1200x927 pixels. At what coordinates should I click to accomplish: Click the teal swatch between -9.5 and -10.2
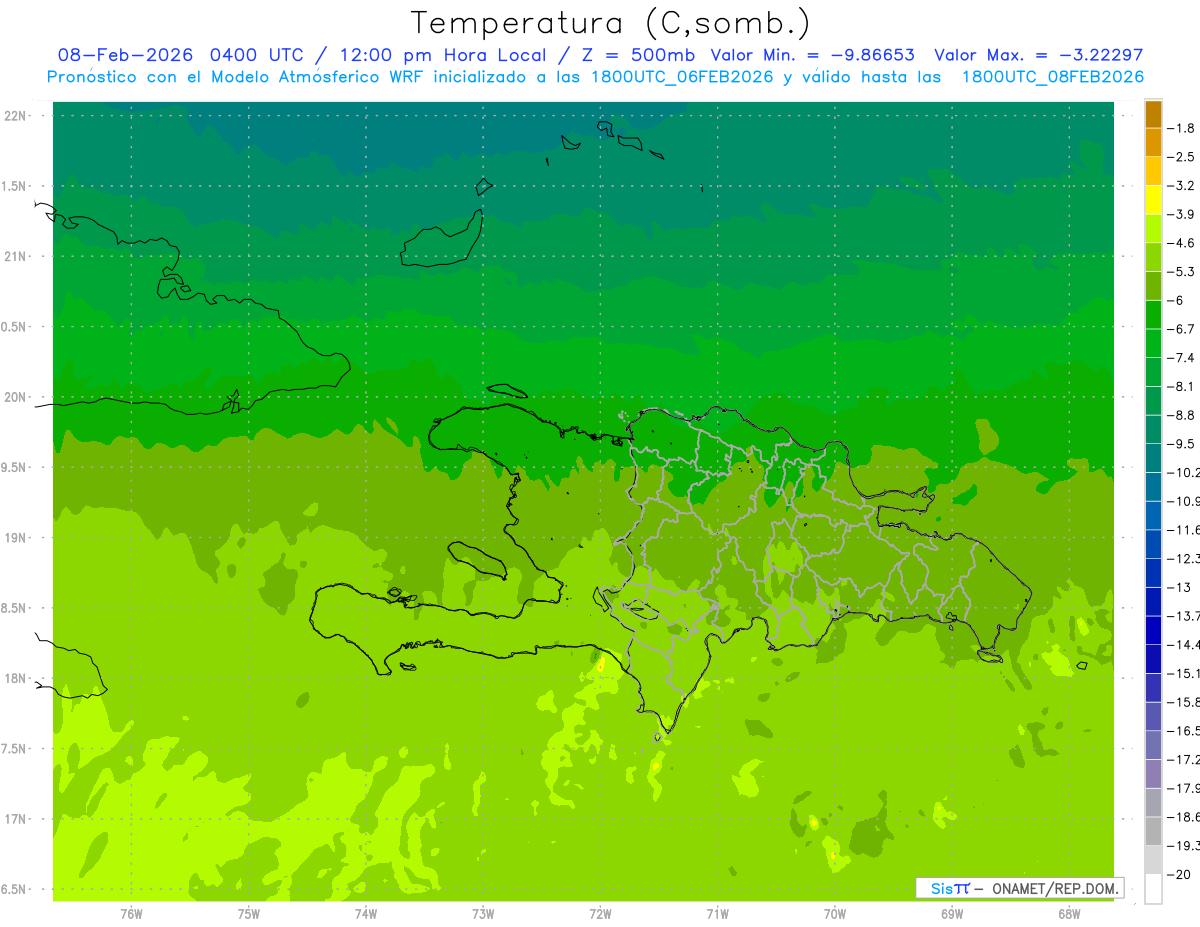coord(1153,458)
